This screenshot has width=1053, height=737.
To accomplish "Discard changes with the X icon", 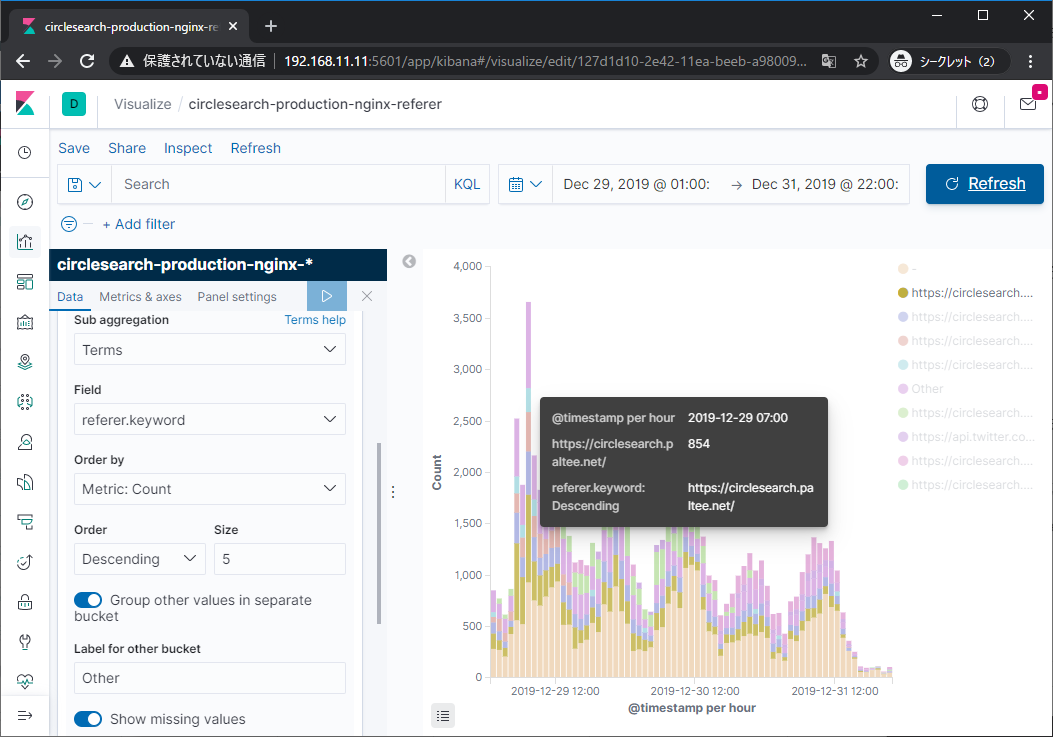I will (367, 296).
